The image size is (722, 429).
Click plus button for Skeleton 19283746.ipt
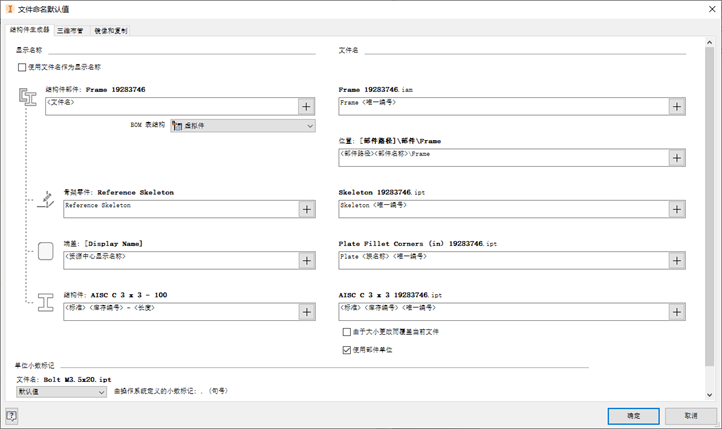[677, 209]
